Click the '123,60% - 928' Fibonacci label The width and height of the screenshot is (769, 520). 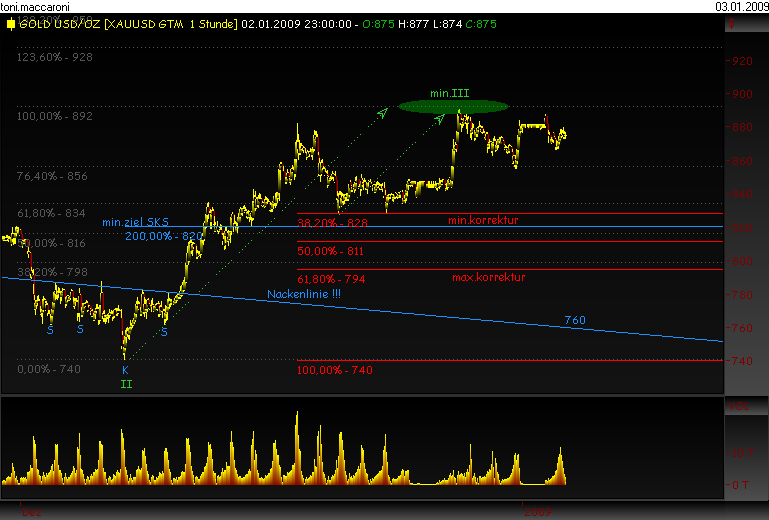tap(54, 57)
